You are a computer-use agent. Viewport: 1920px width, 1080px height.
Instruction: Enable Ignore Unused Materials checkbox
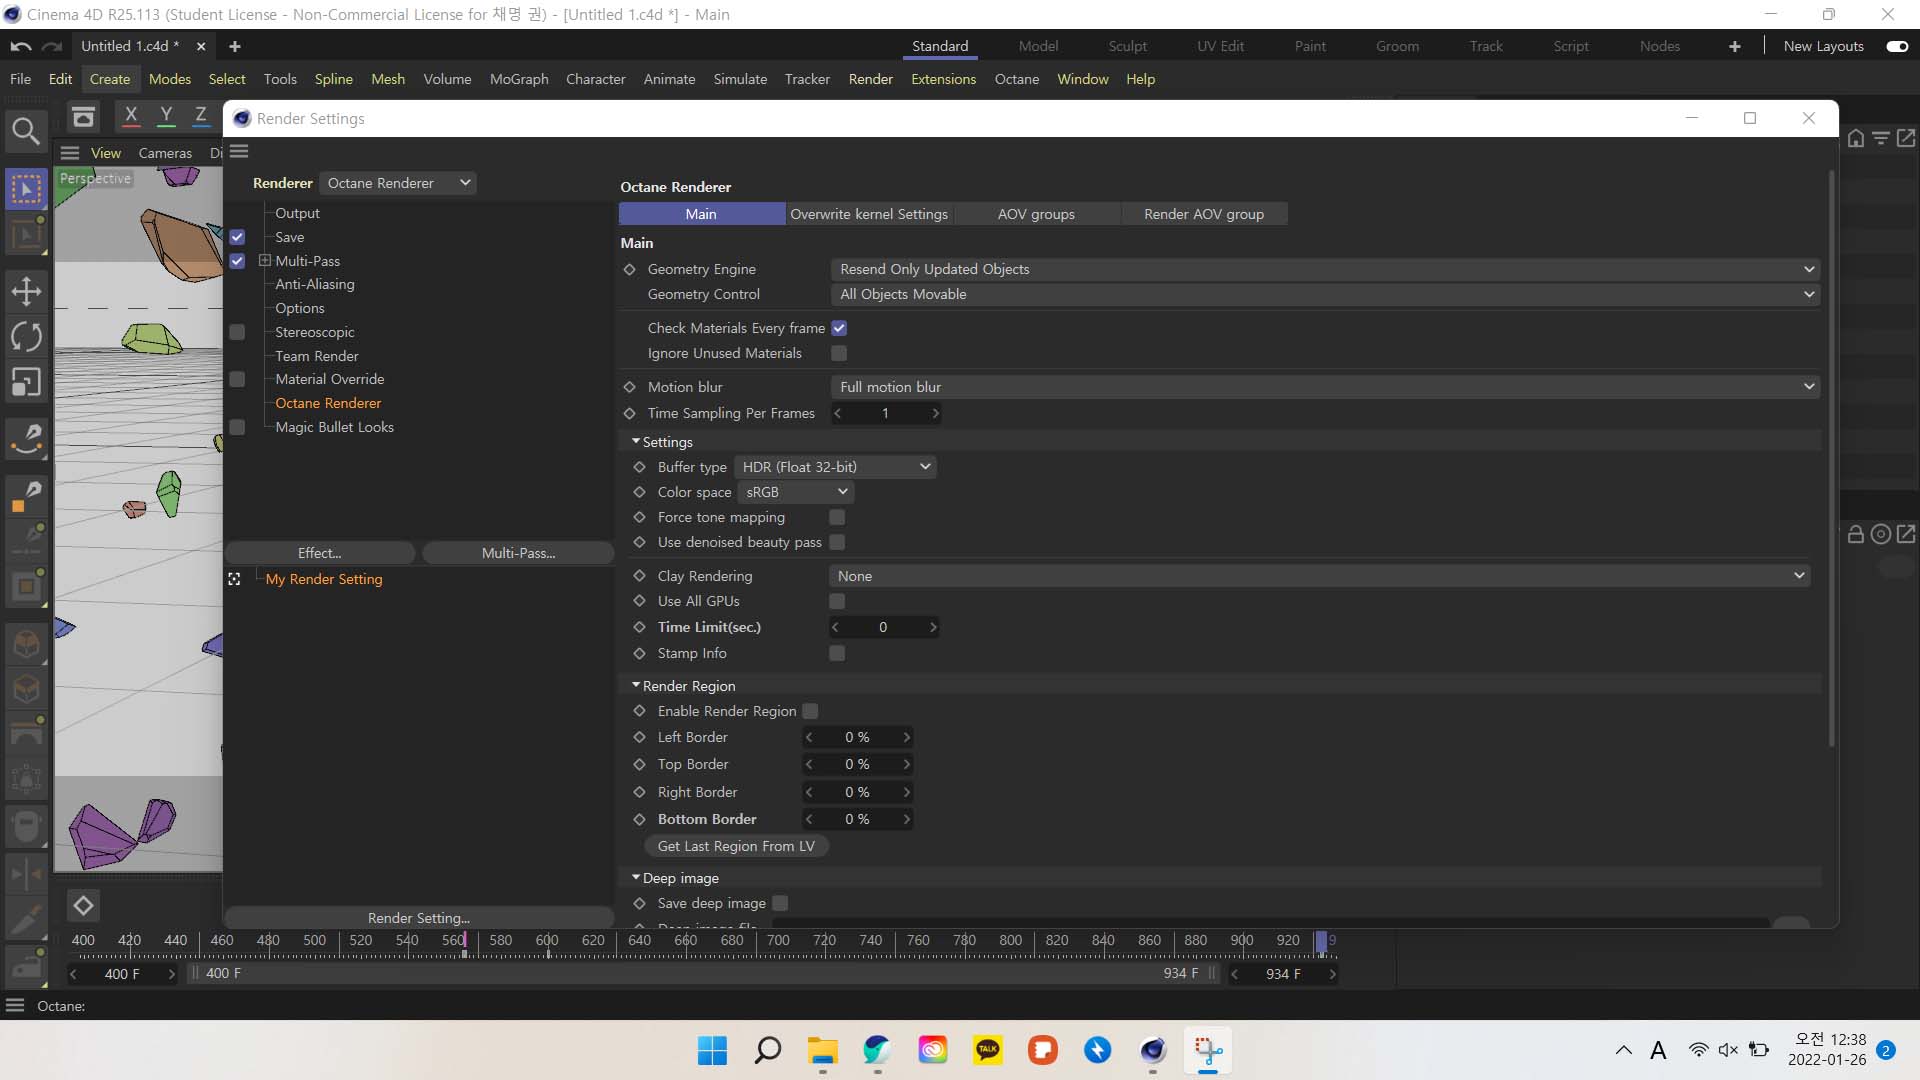click(839, 353)
